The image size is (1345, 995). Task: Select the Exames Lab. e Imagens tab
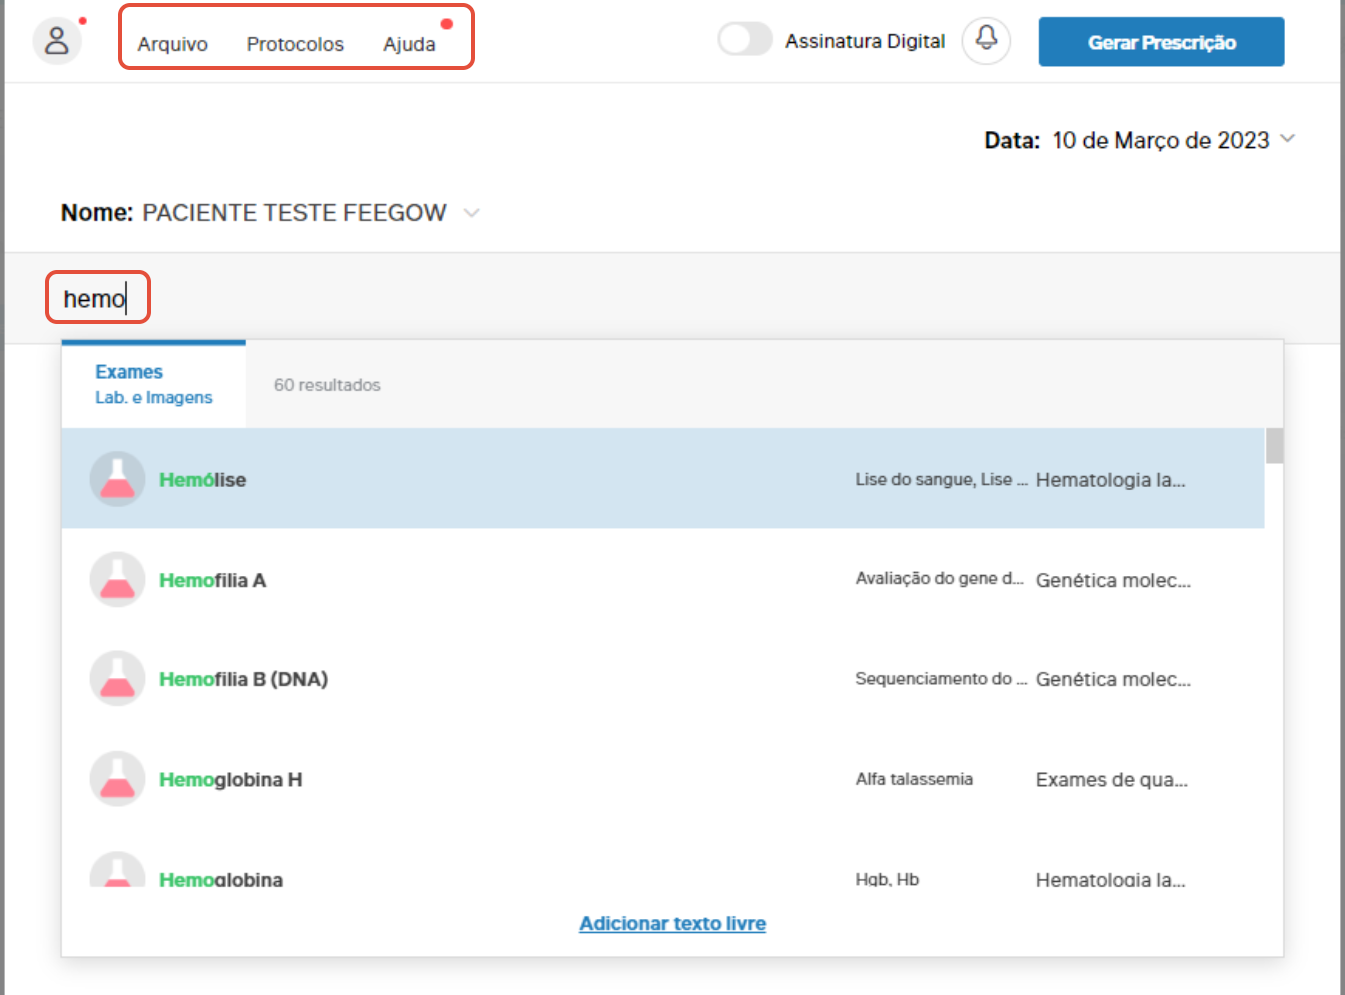[x=154, y=384]
